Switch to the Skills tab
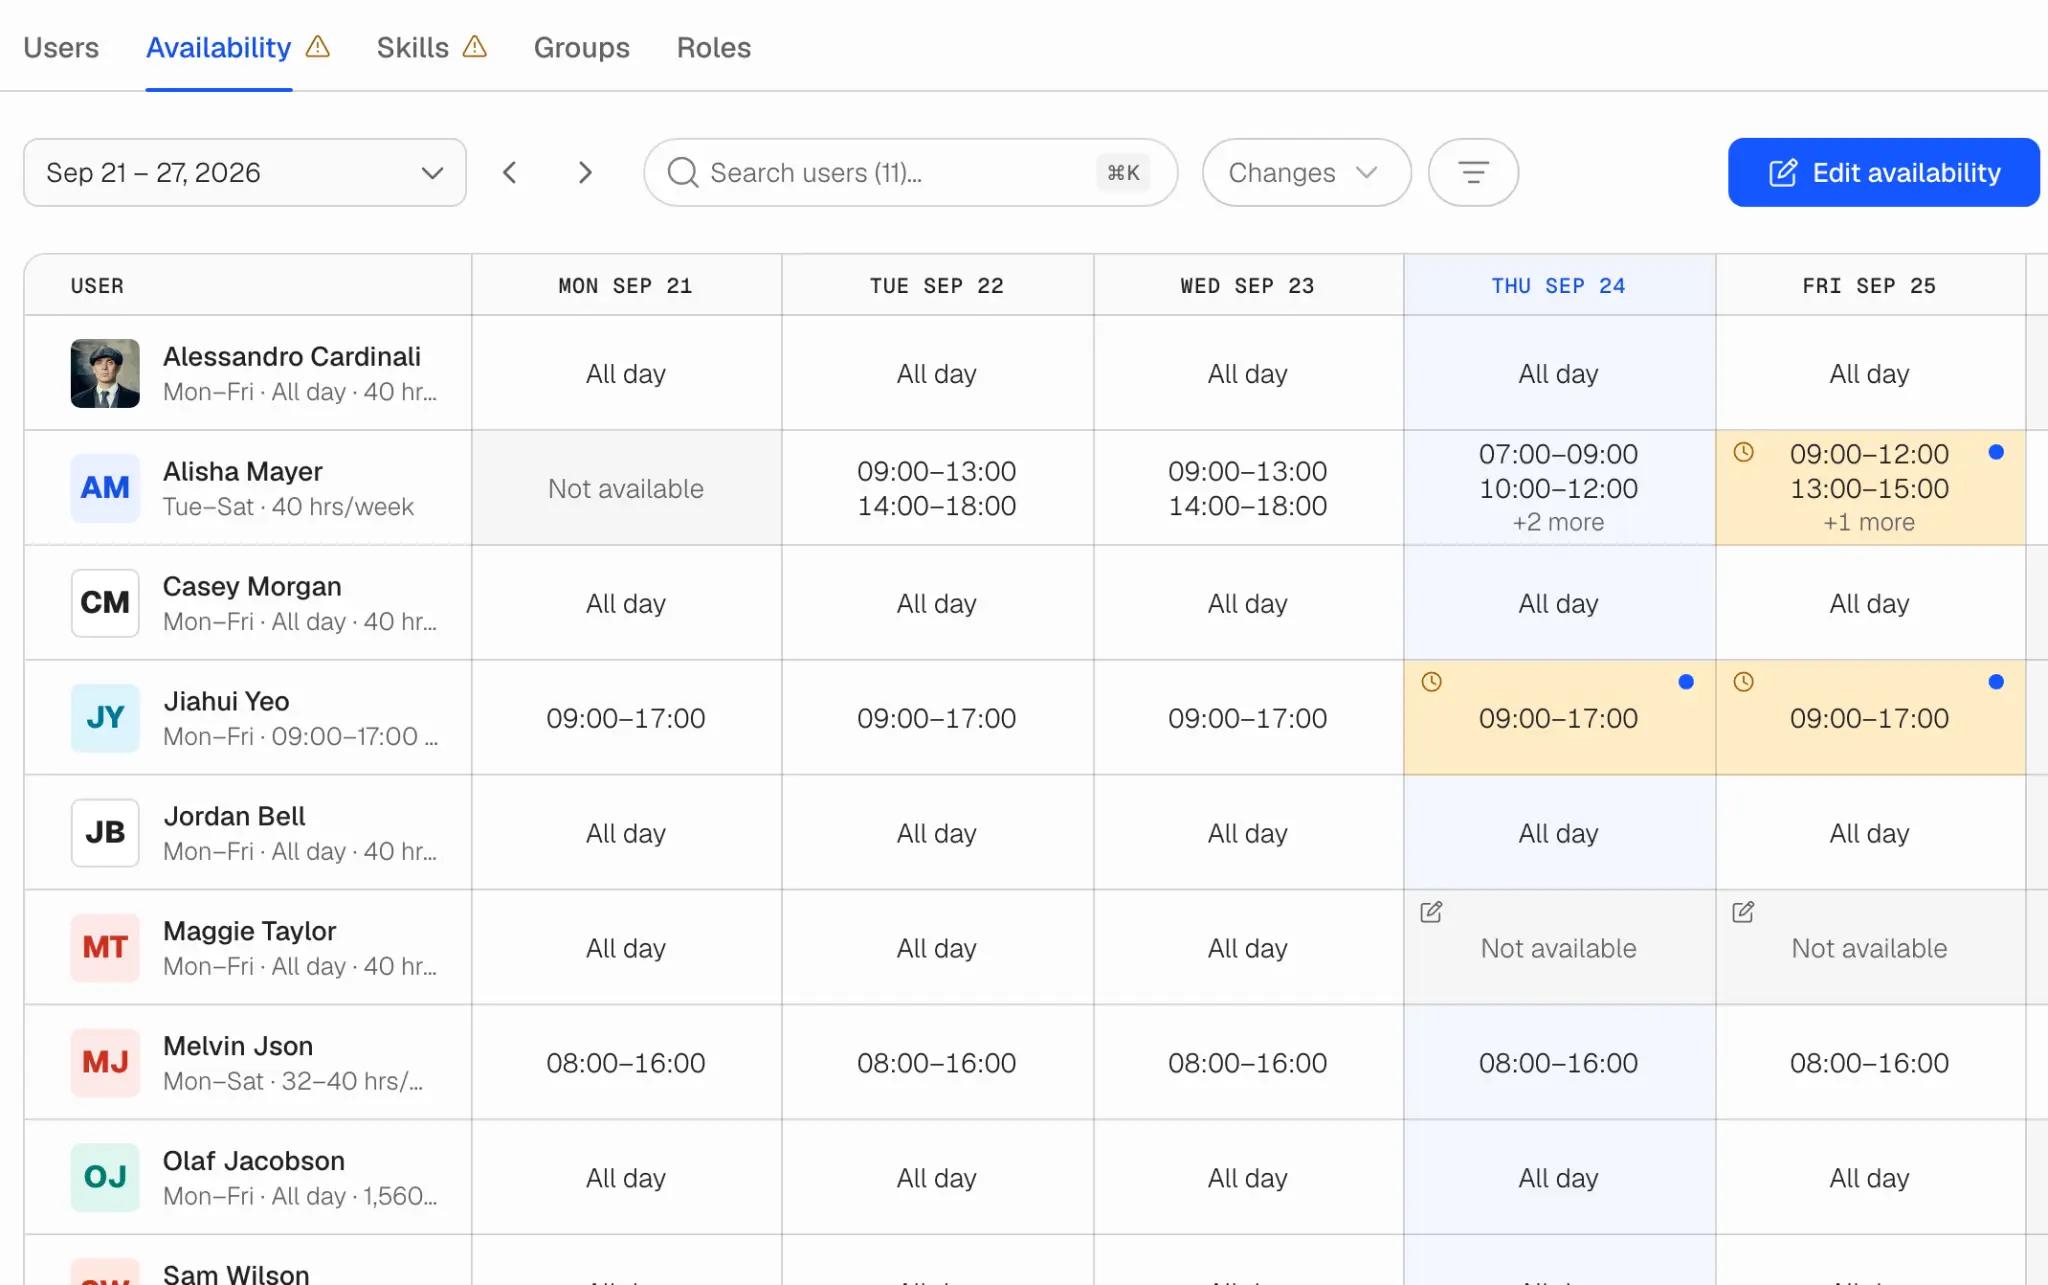This screenshot has width=2048, height=1285. click(412, 47)
